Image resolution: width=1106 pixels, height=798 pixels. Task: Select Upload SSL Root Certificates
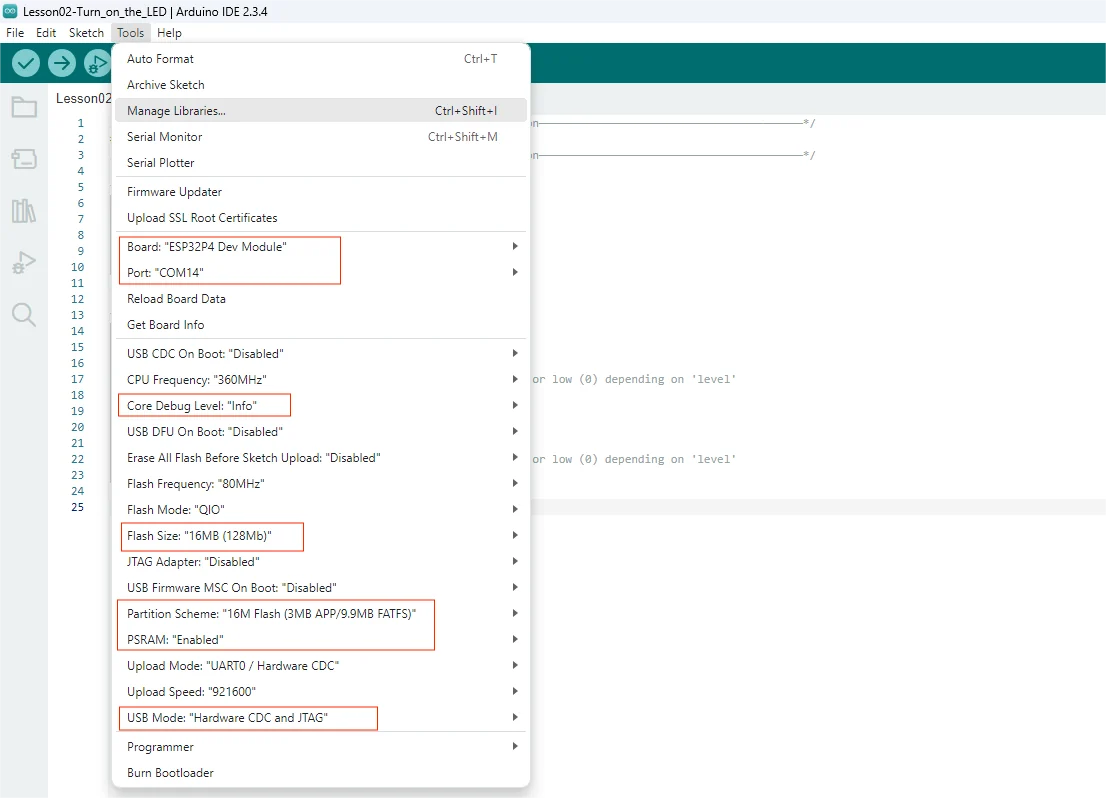(321, 218)
